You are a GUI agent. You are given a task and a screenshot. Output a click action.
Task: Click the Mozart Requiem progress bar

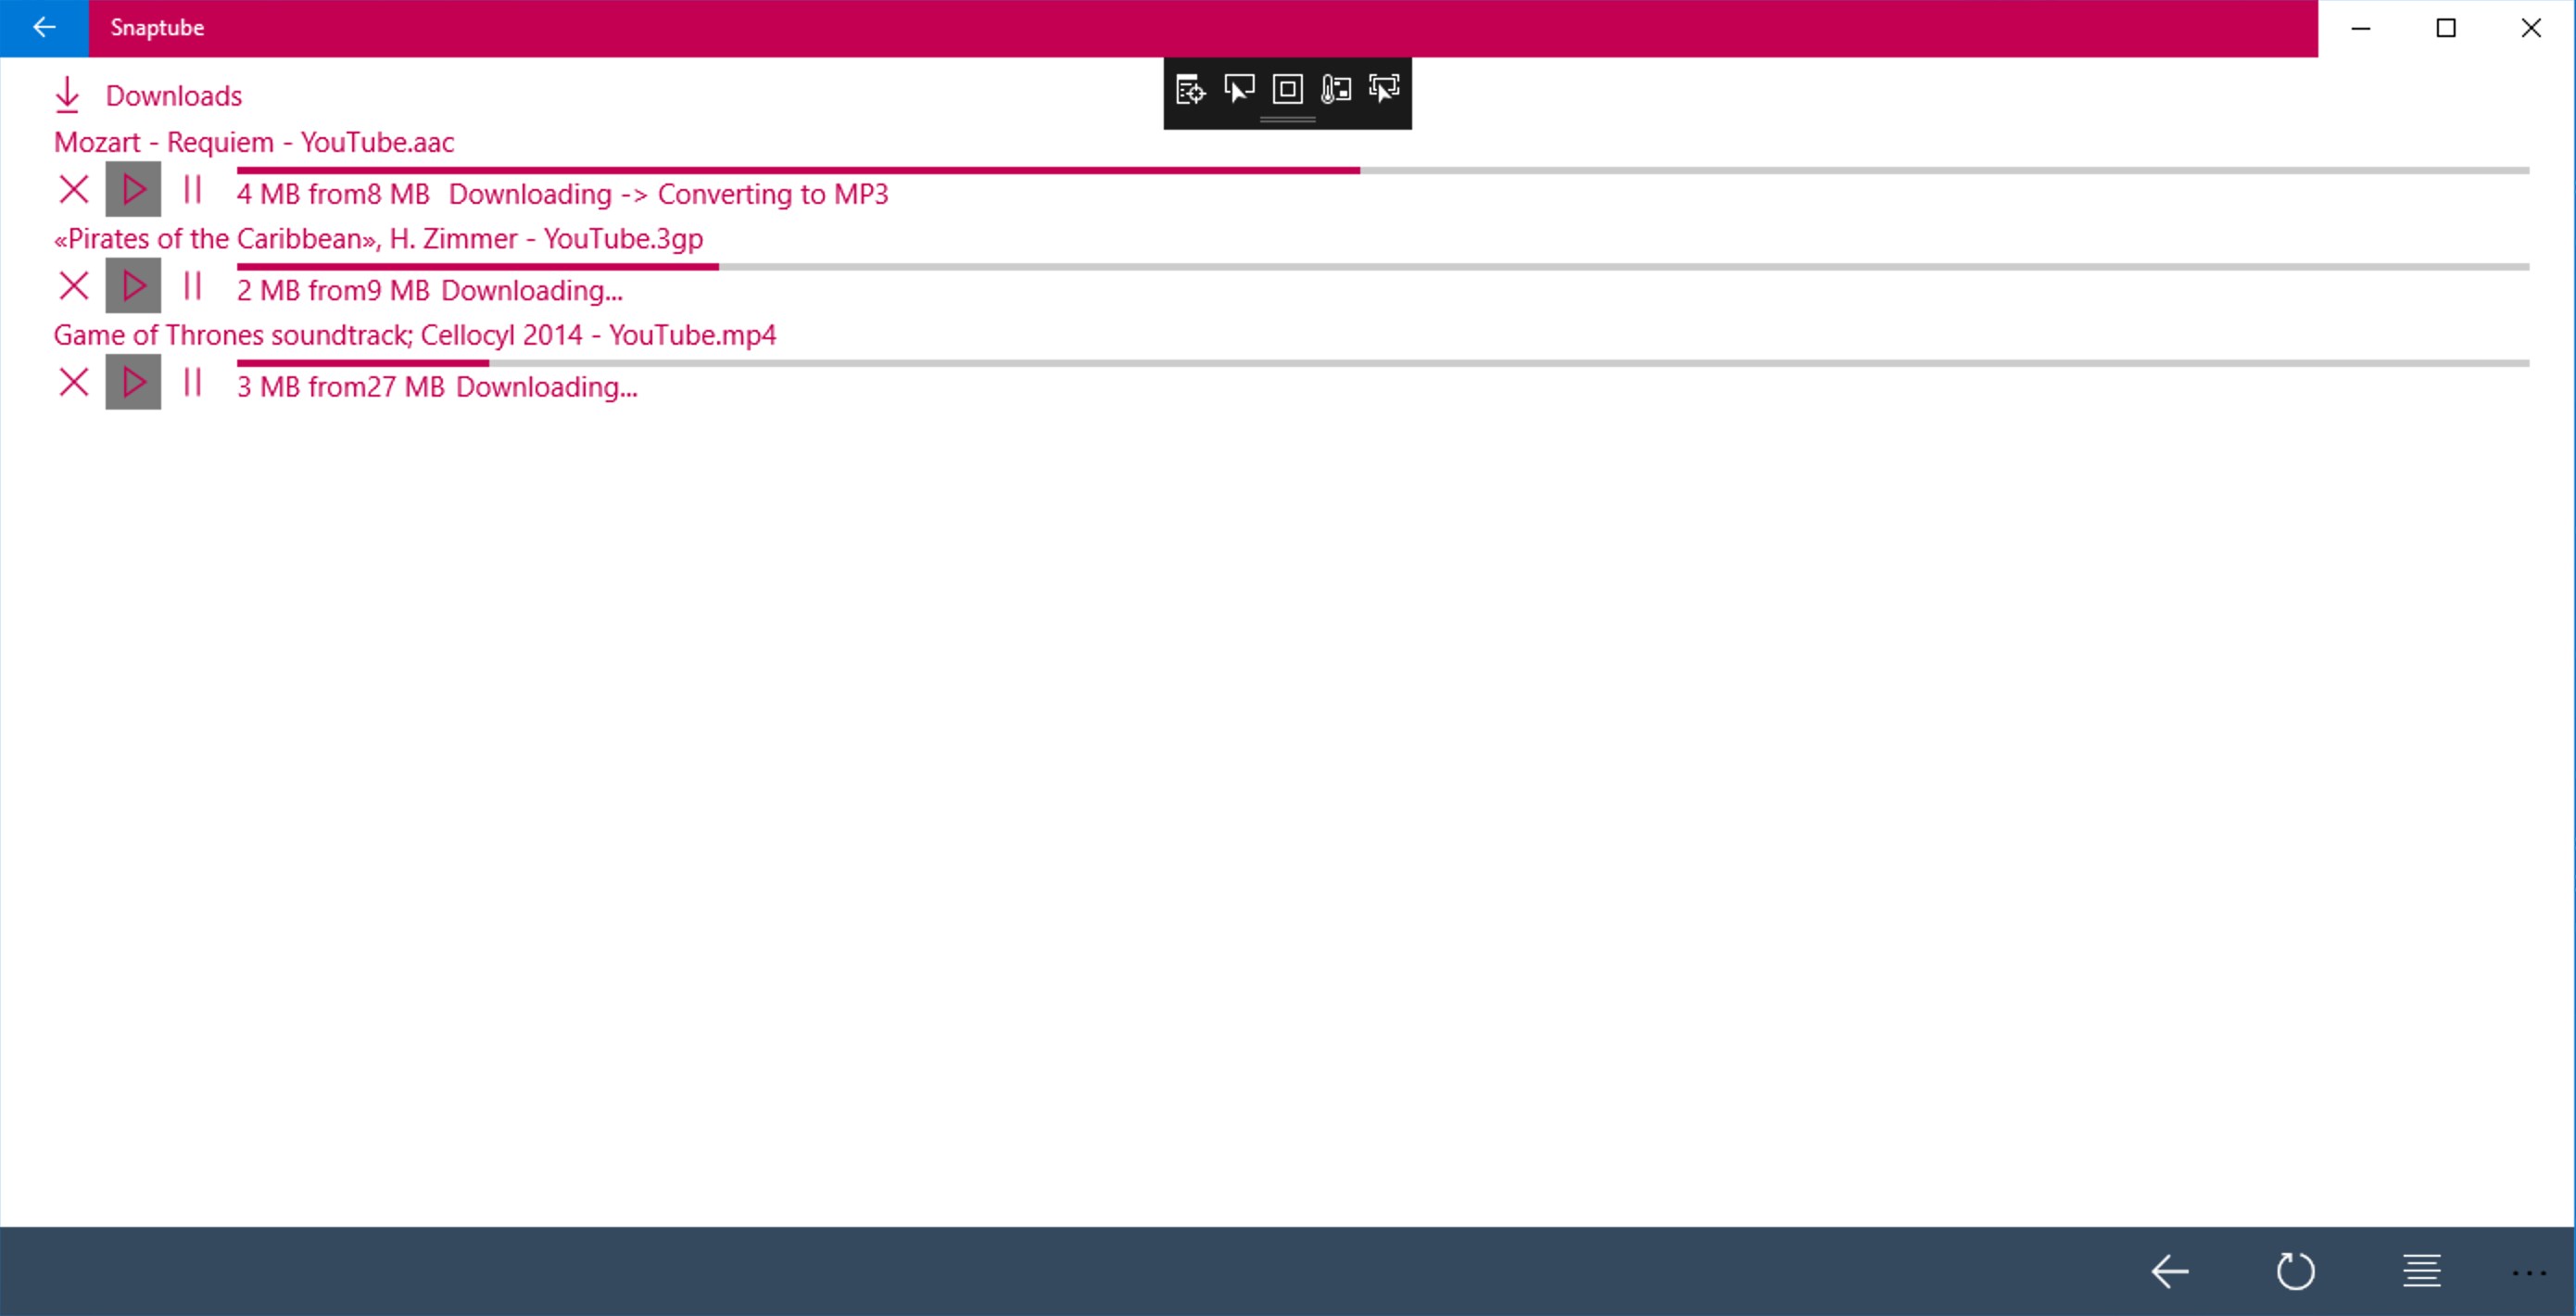click(x=1382, y=171)
